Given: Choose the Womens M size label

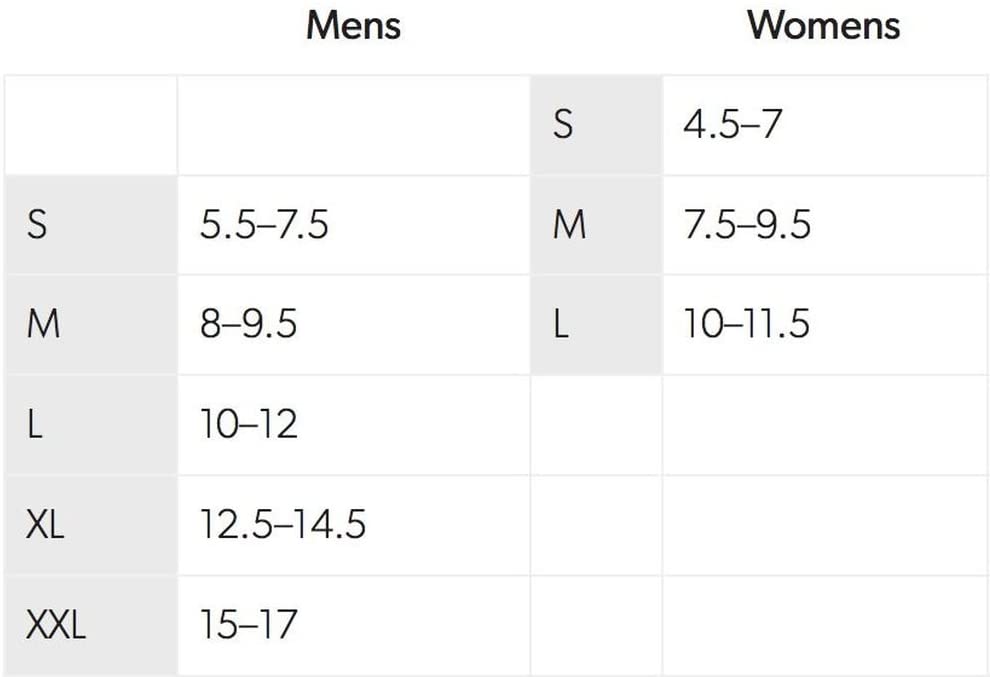Looking at the screenshot, I should [569, 225].
